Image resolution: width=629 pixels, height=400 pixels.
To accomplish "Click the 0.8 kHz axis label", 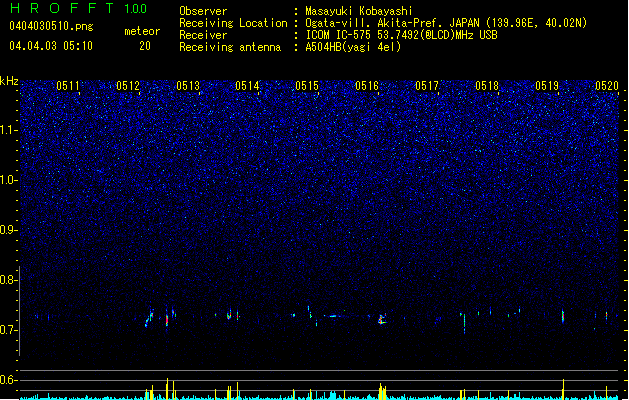I will click(x=9, y=280).
